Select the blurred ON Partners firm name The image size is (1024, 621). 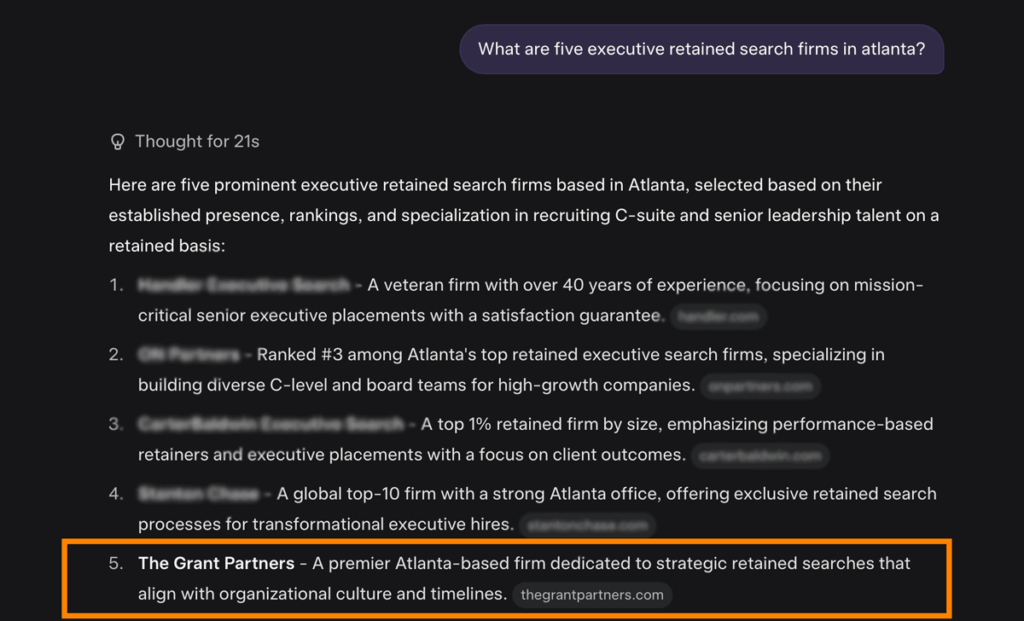pos(189,355)
